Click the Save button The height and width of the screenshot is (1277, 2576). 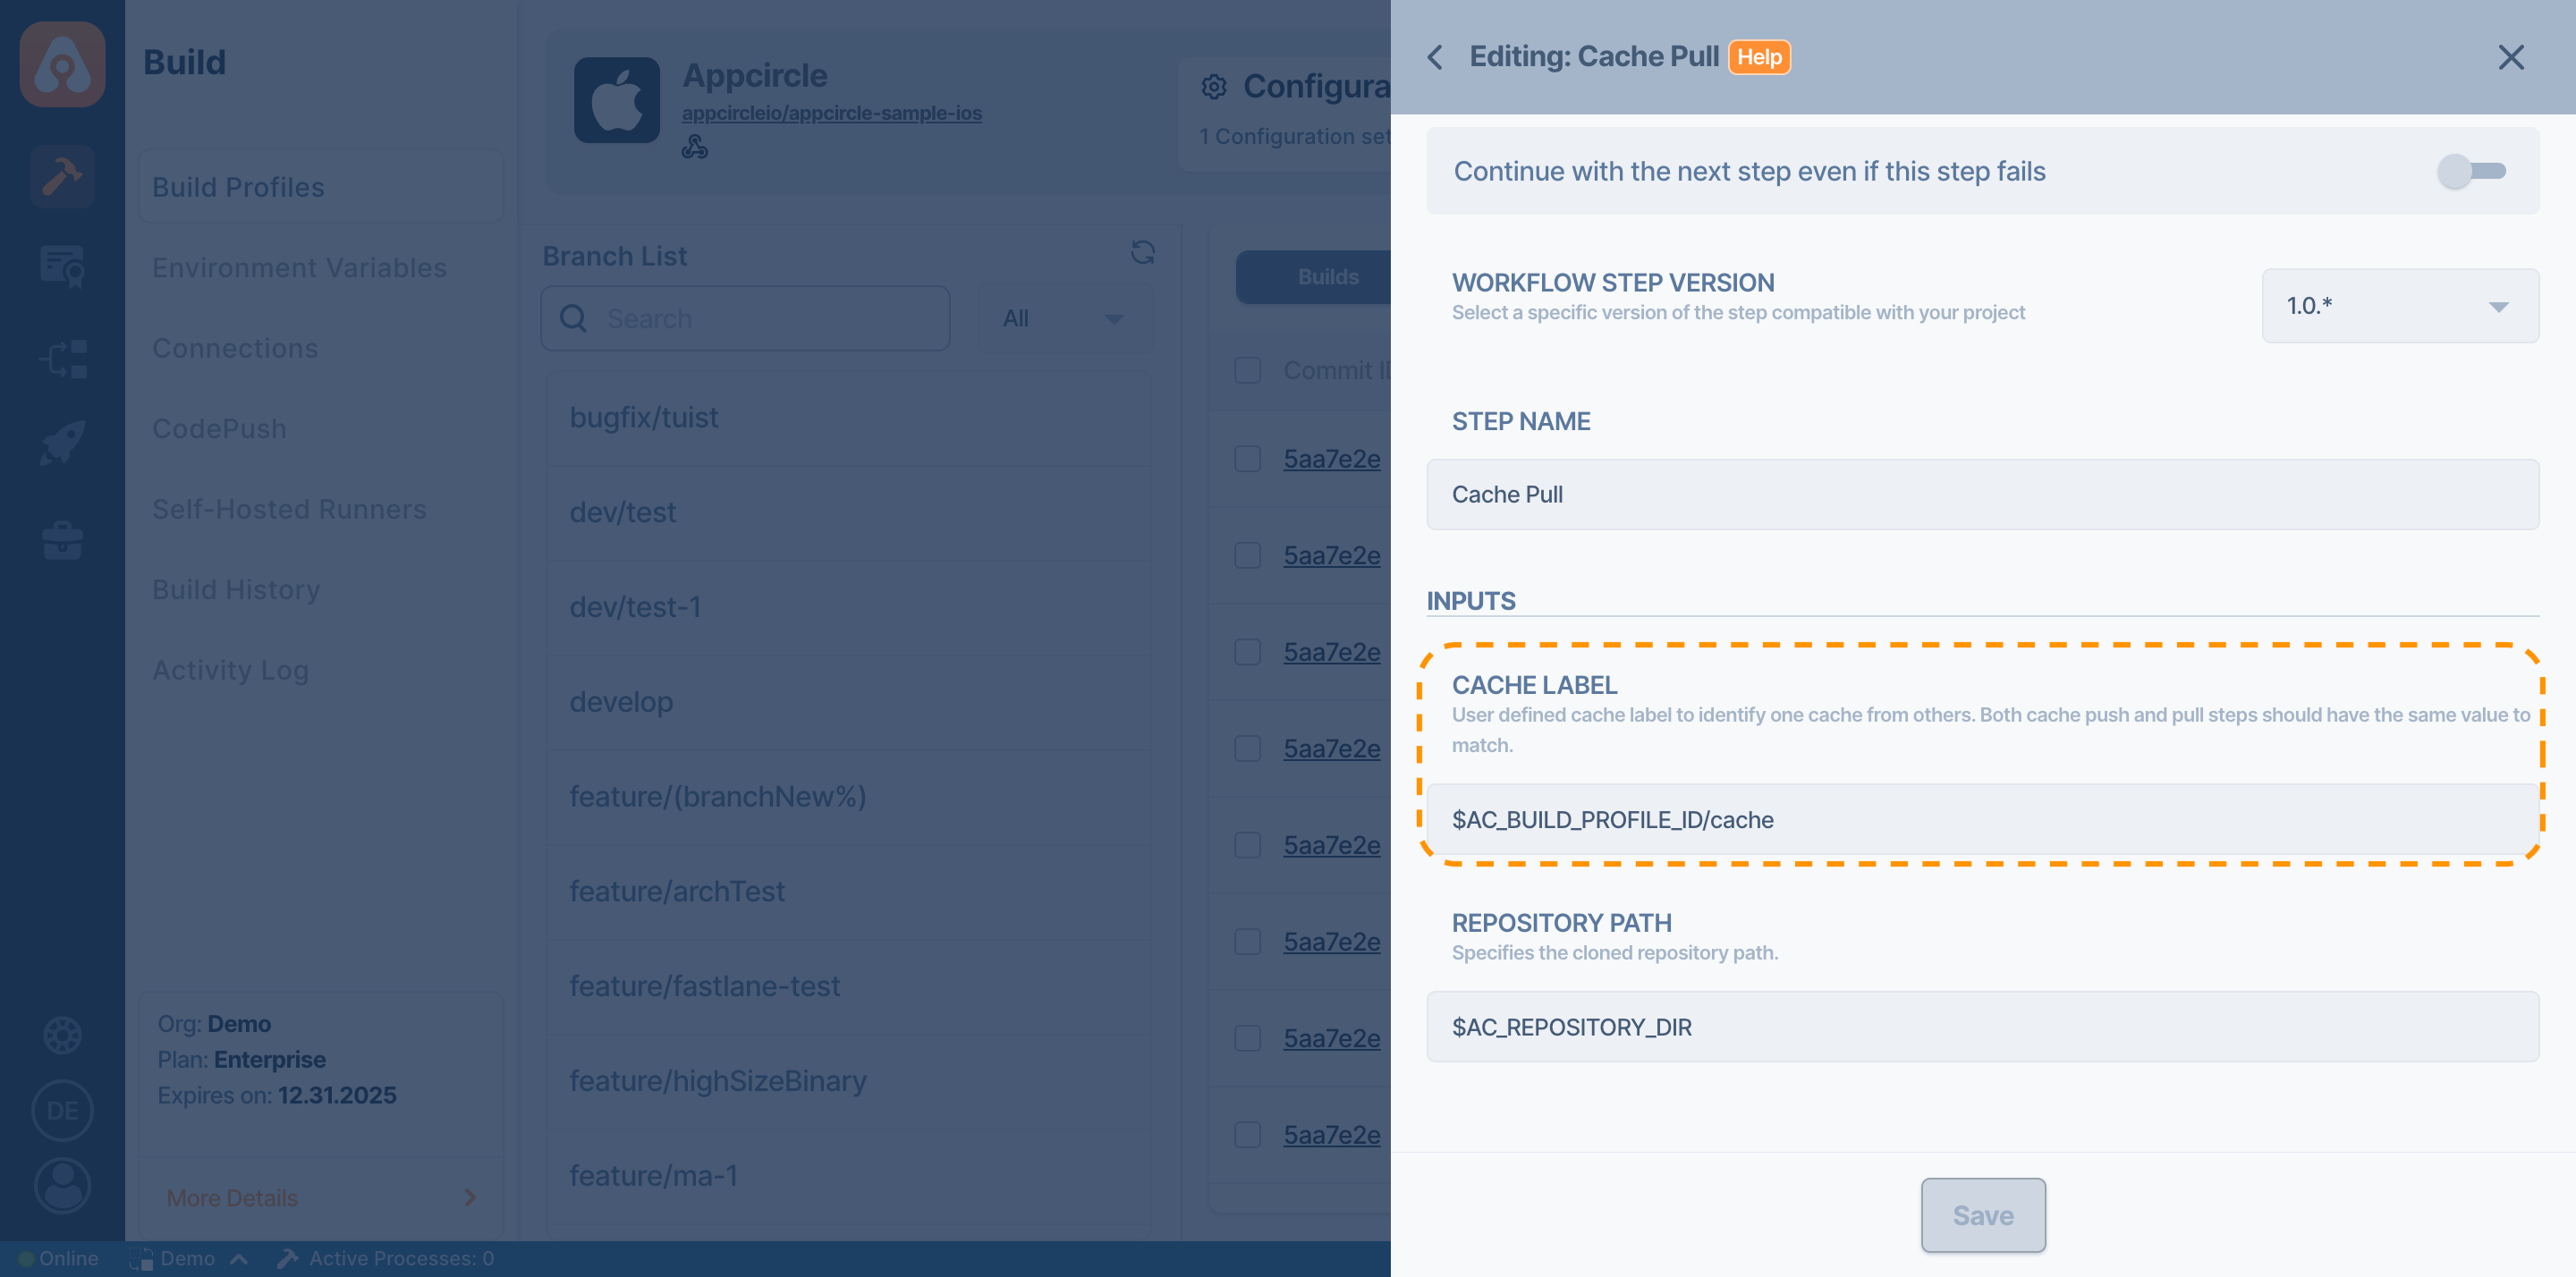pyautogui.click(x=1983, y=1215)
